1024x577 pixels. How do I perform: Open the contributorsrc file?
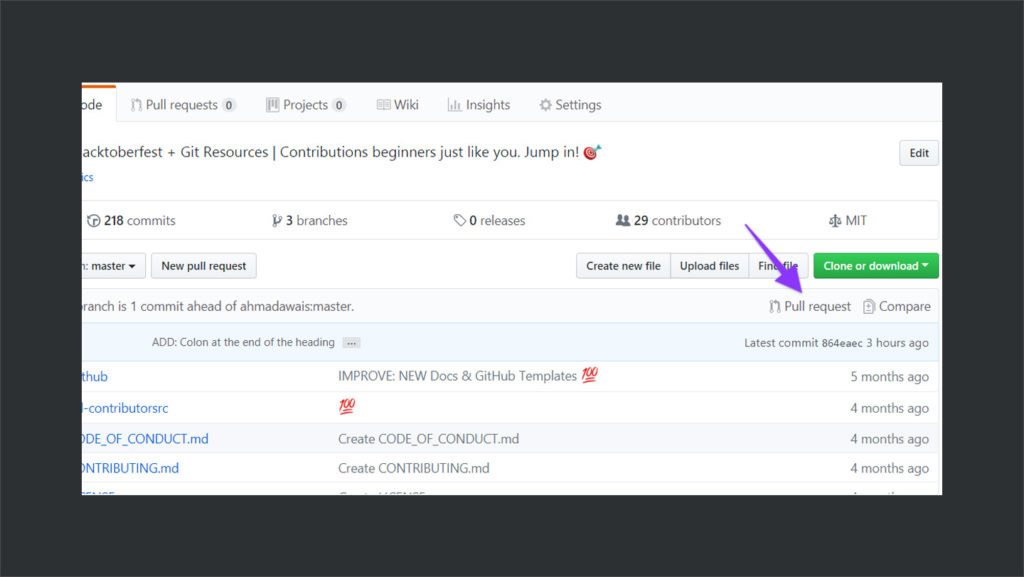[x=125, y=408]
